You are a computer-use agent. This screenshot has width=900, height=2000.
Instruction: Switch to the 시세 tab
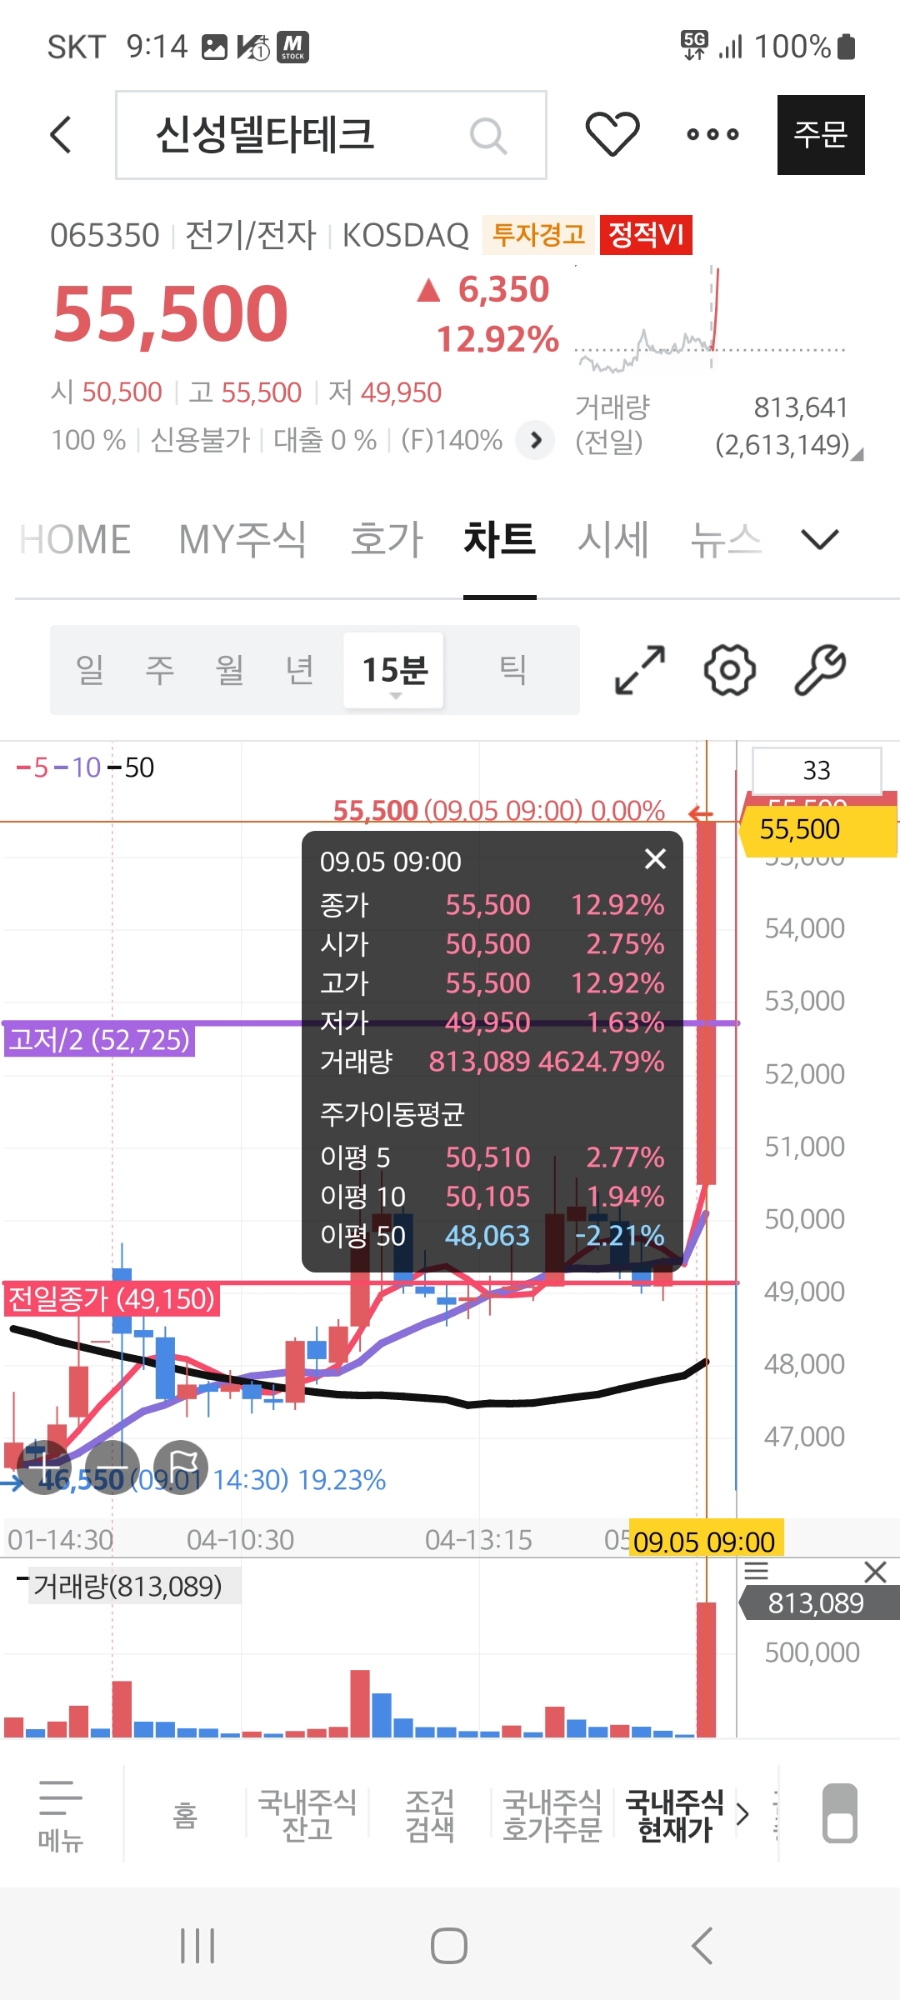(x=613, y=540)
